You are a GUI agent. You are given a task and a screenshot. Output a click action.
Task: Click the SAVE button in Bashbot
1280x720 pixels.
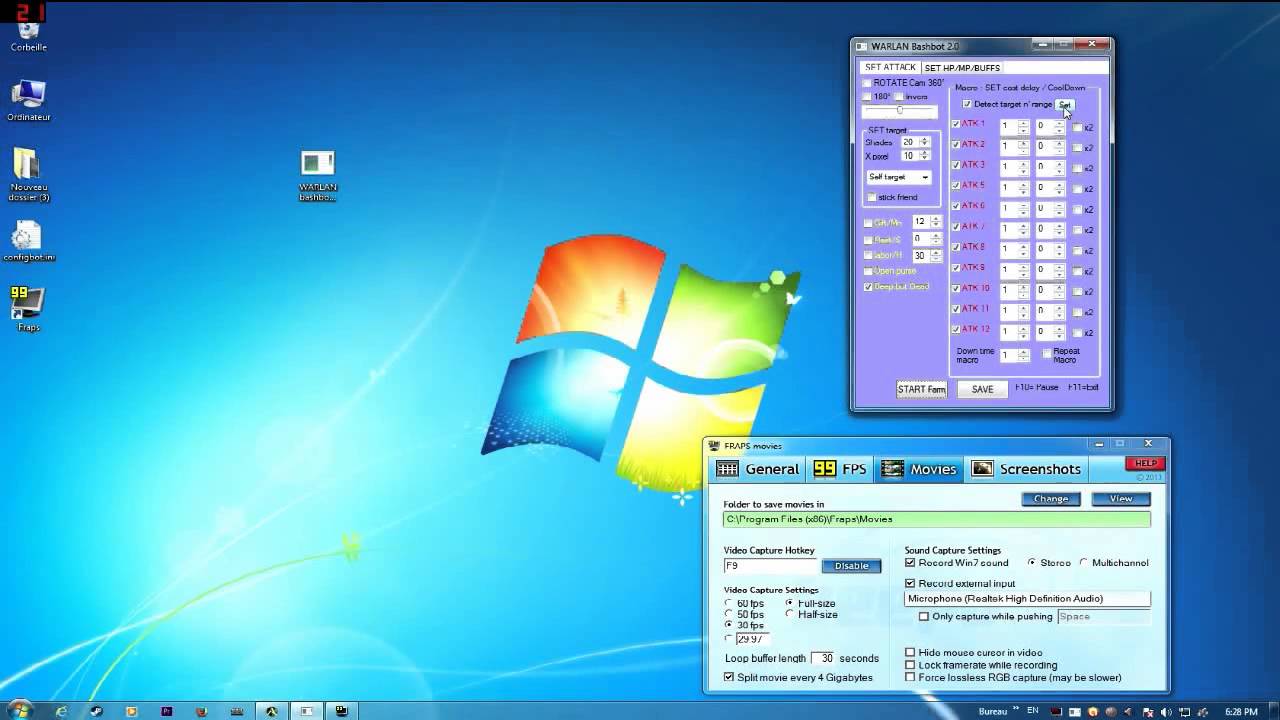[x=983, y=389]
